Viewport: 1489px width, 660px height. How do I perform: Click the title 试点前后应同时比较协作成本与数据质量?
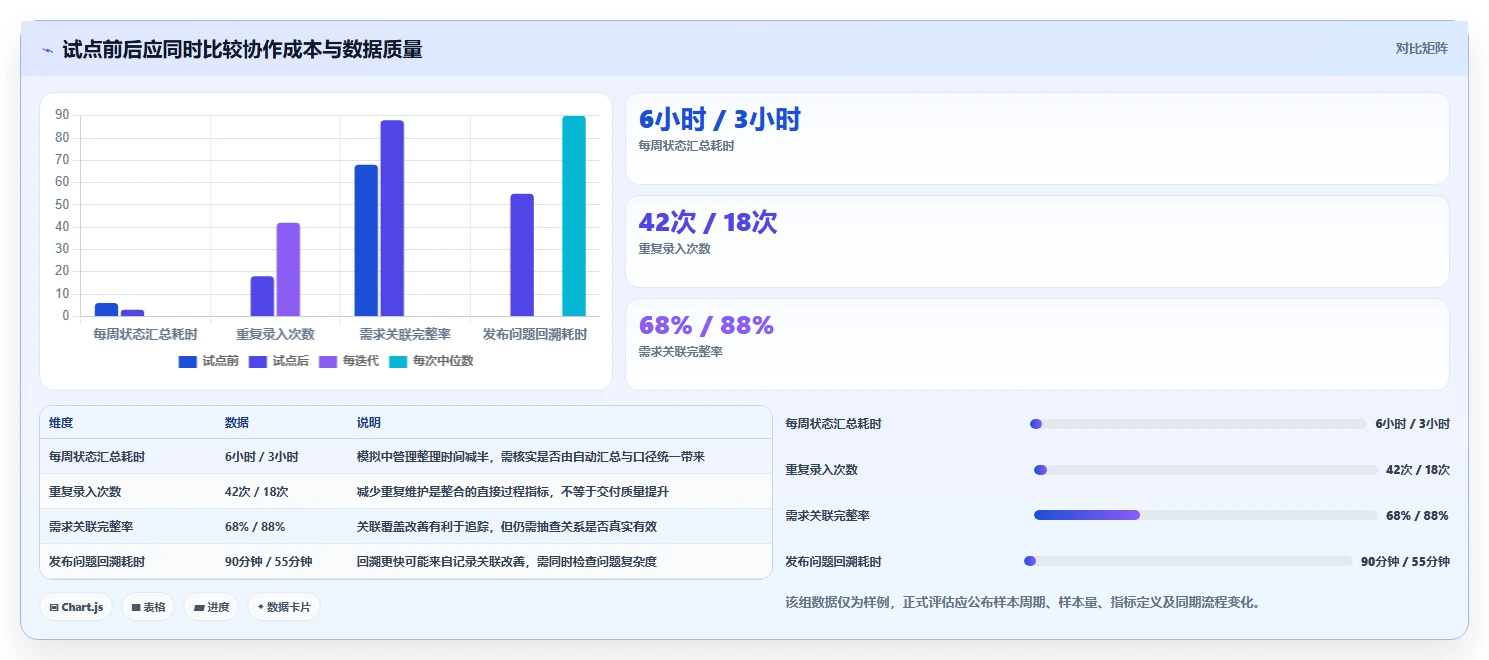[x=242, y=49]
